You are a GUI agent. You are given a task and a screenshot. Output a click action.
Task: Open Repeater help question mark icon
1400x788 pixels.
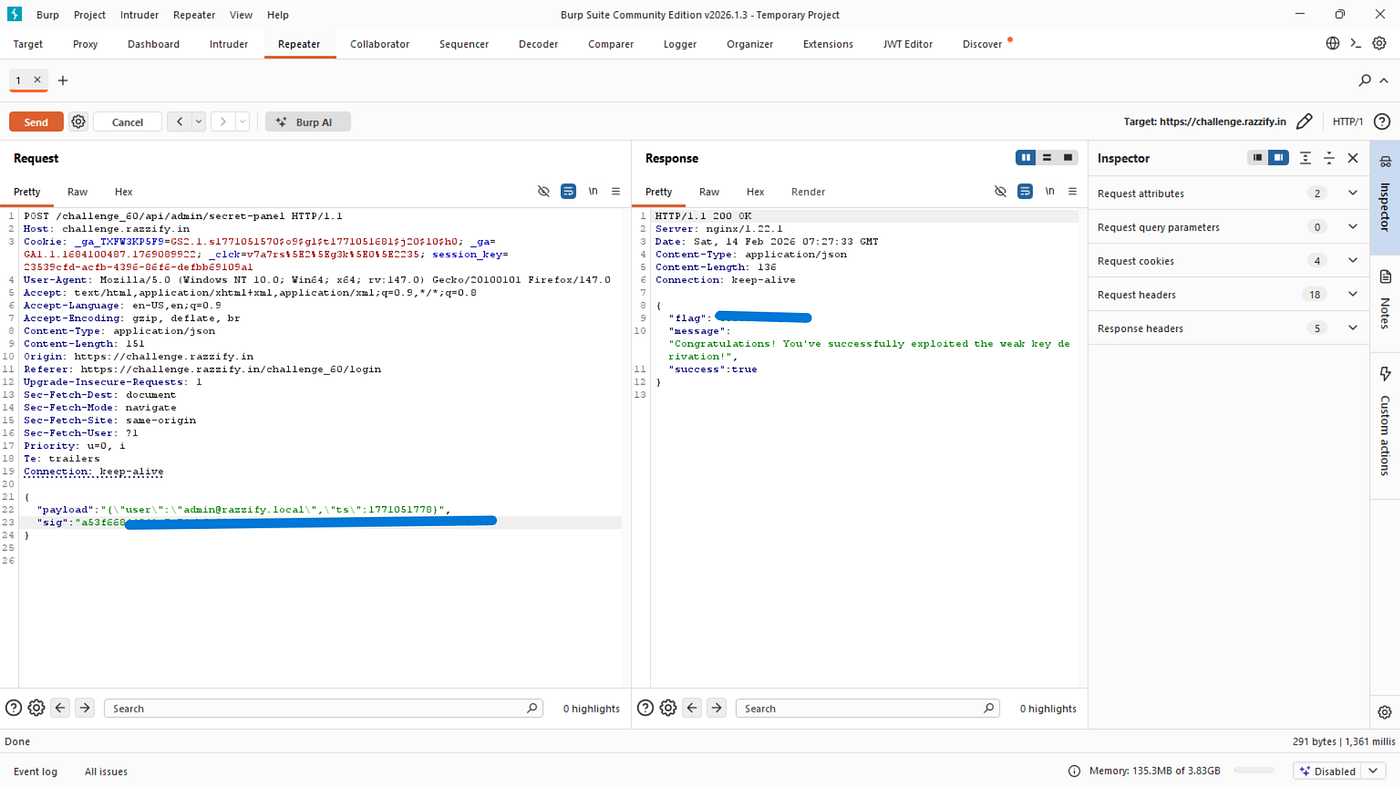(1382, 121)
